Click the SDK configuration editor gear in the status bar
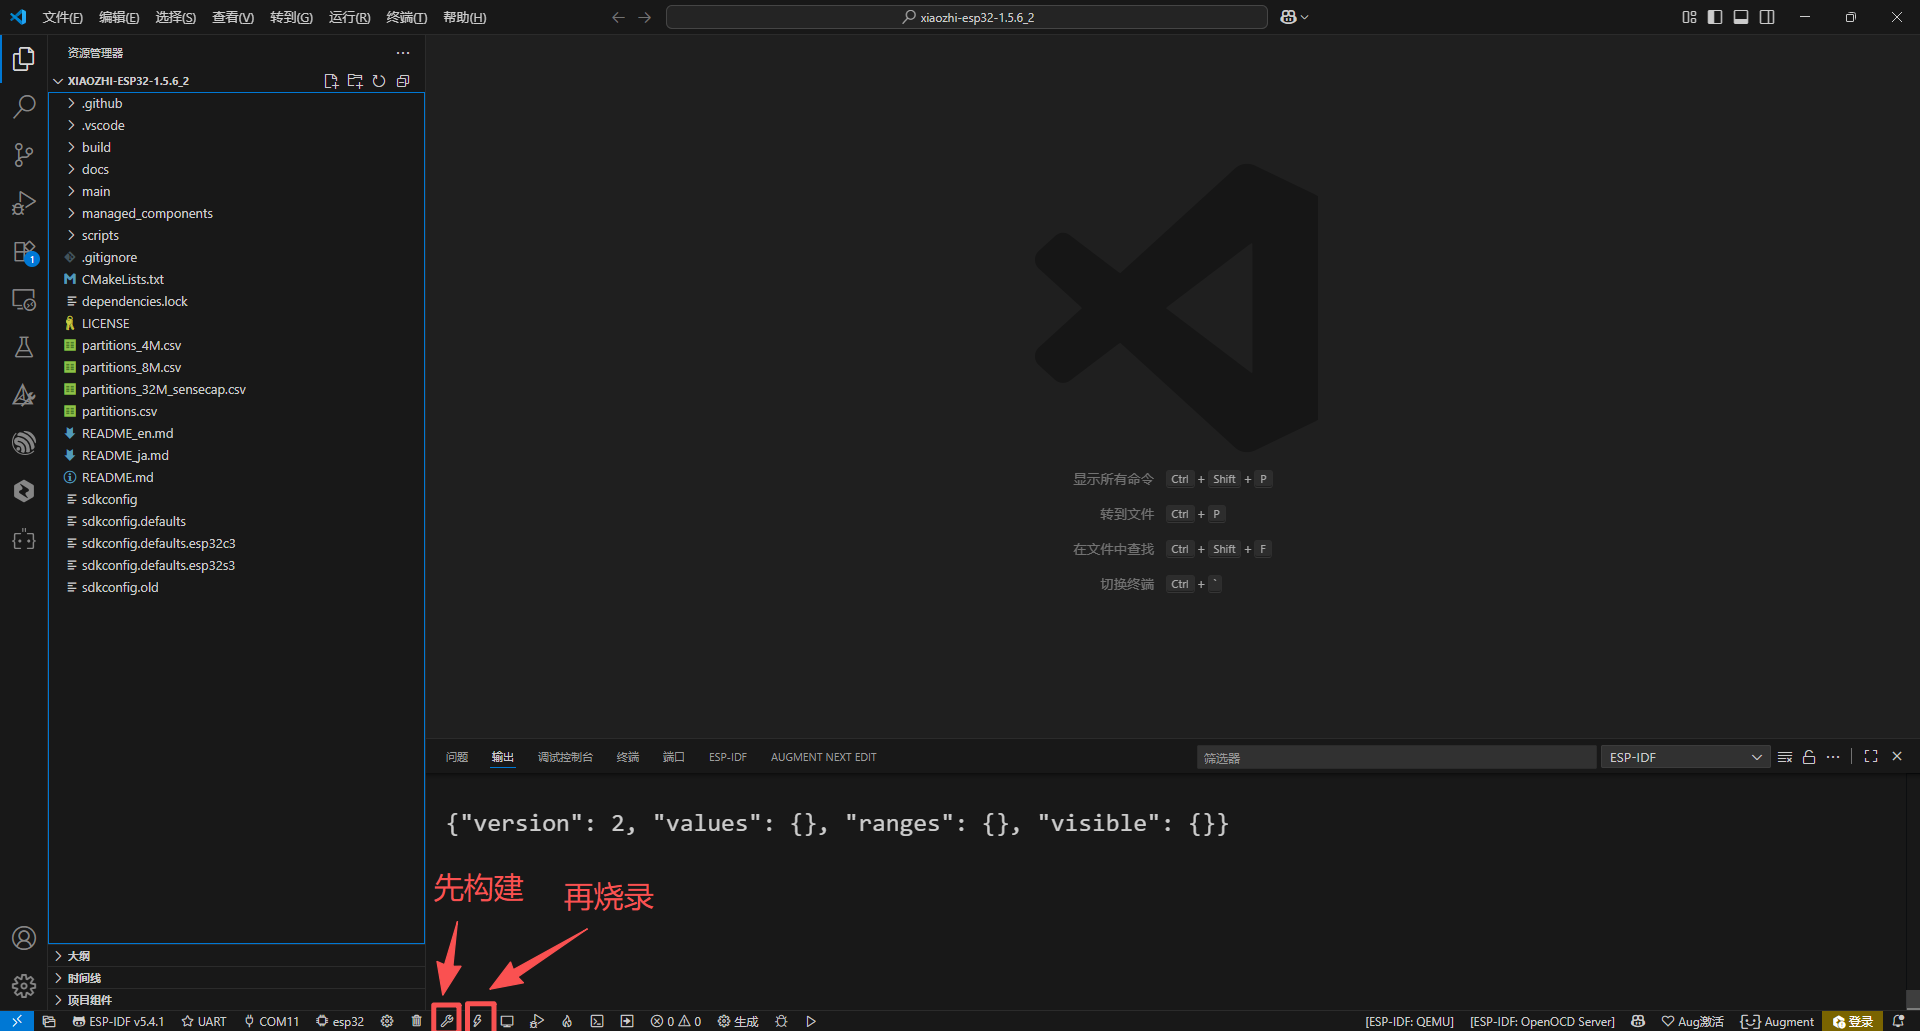1920x1031 pixels. [x=387, y=1021]
